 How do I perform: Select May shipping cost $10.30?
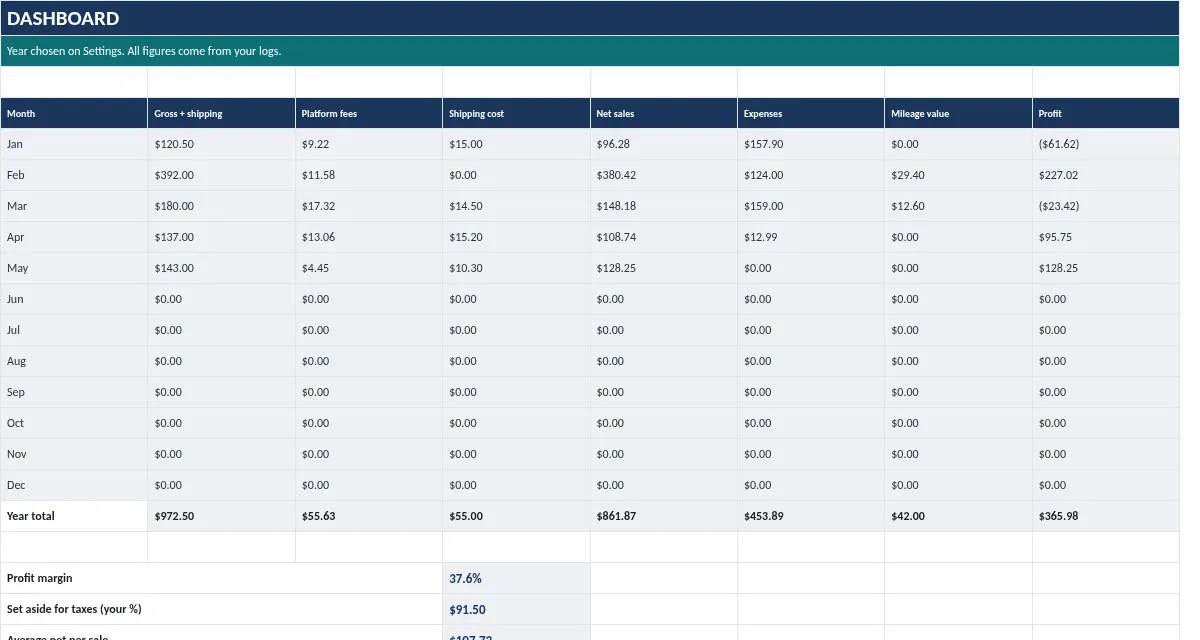(x=516, y=268)
